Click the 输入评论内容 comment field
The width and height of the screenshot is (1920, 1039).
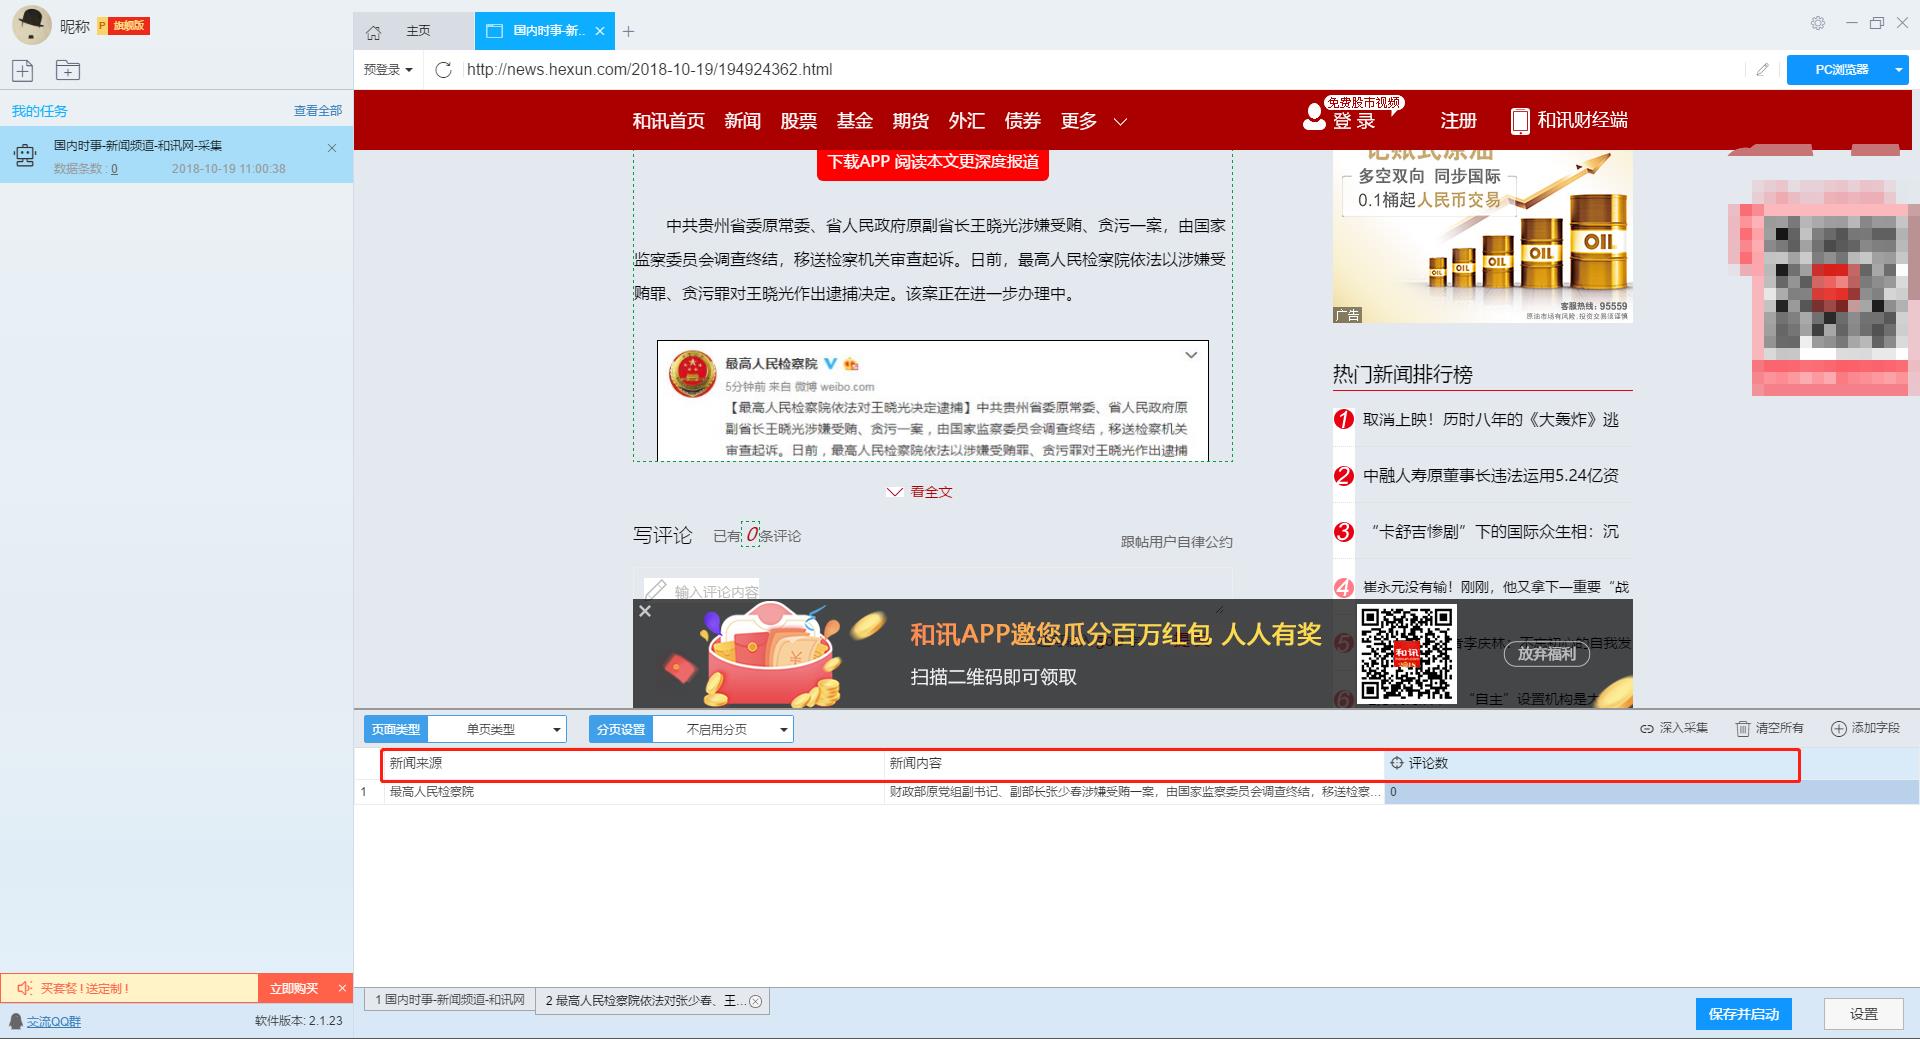[x=932, y=589]
